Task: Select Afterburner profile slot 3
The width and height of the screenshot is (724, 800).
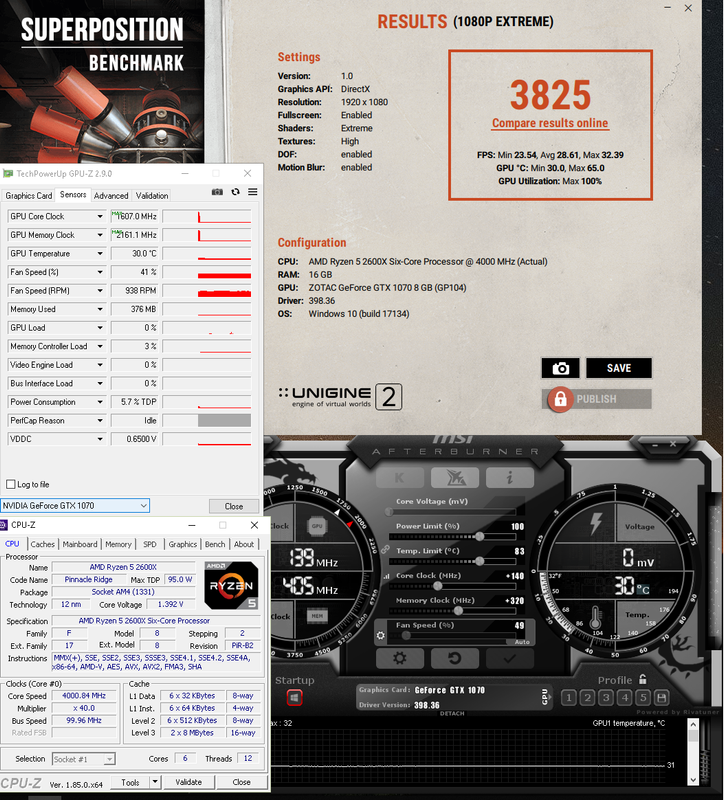Action: (606, 697)
